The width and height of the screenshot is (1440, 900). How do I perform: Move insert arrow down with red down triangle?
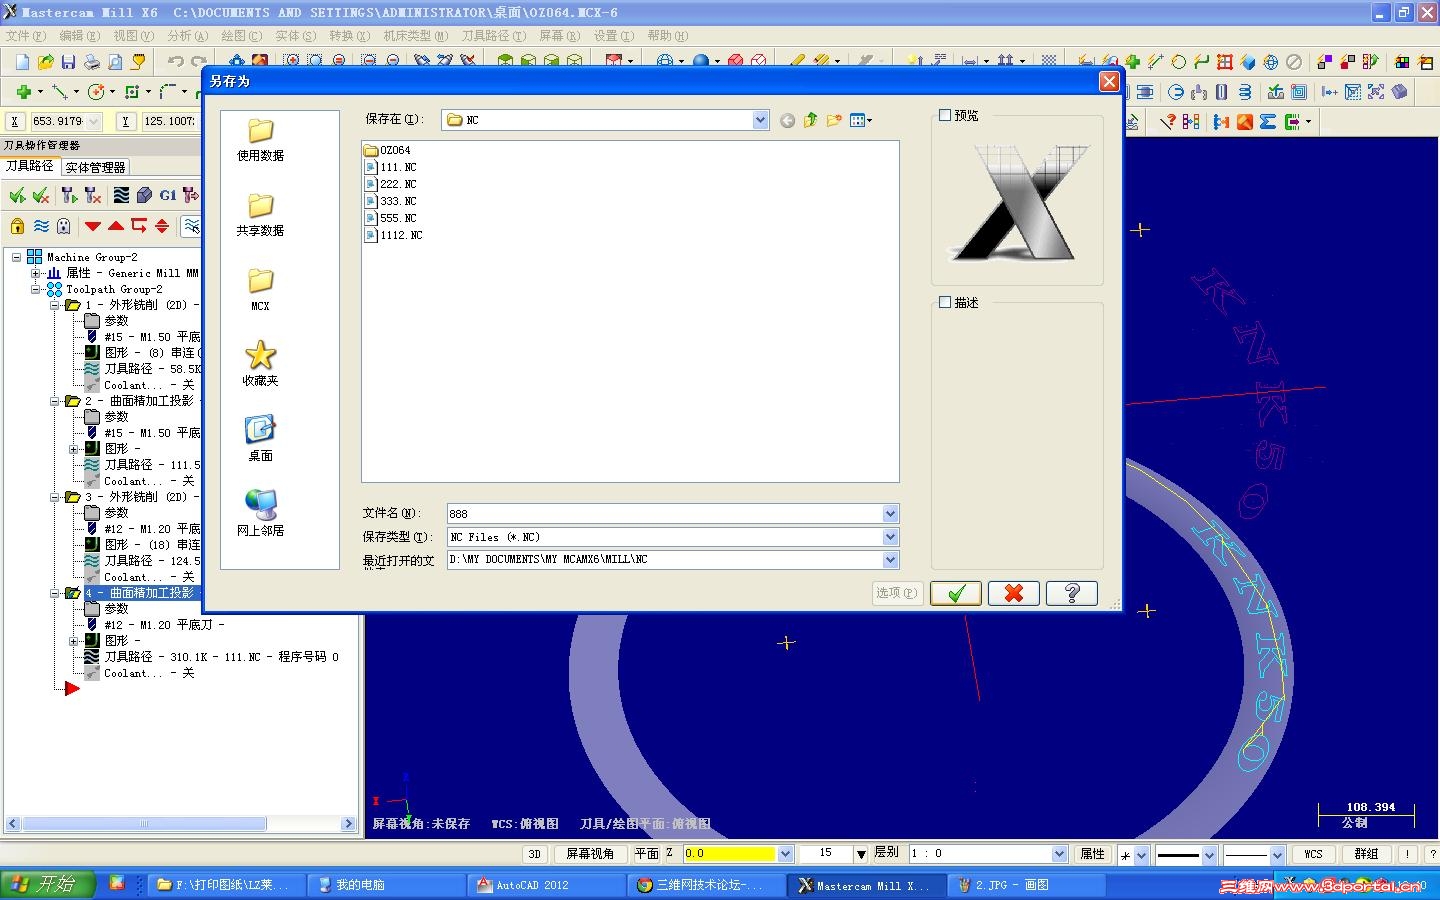pos(93,226)
